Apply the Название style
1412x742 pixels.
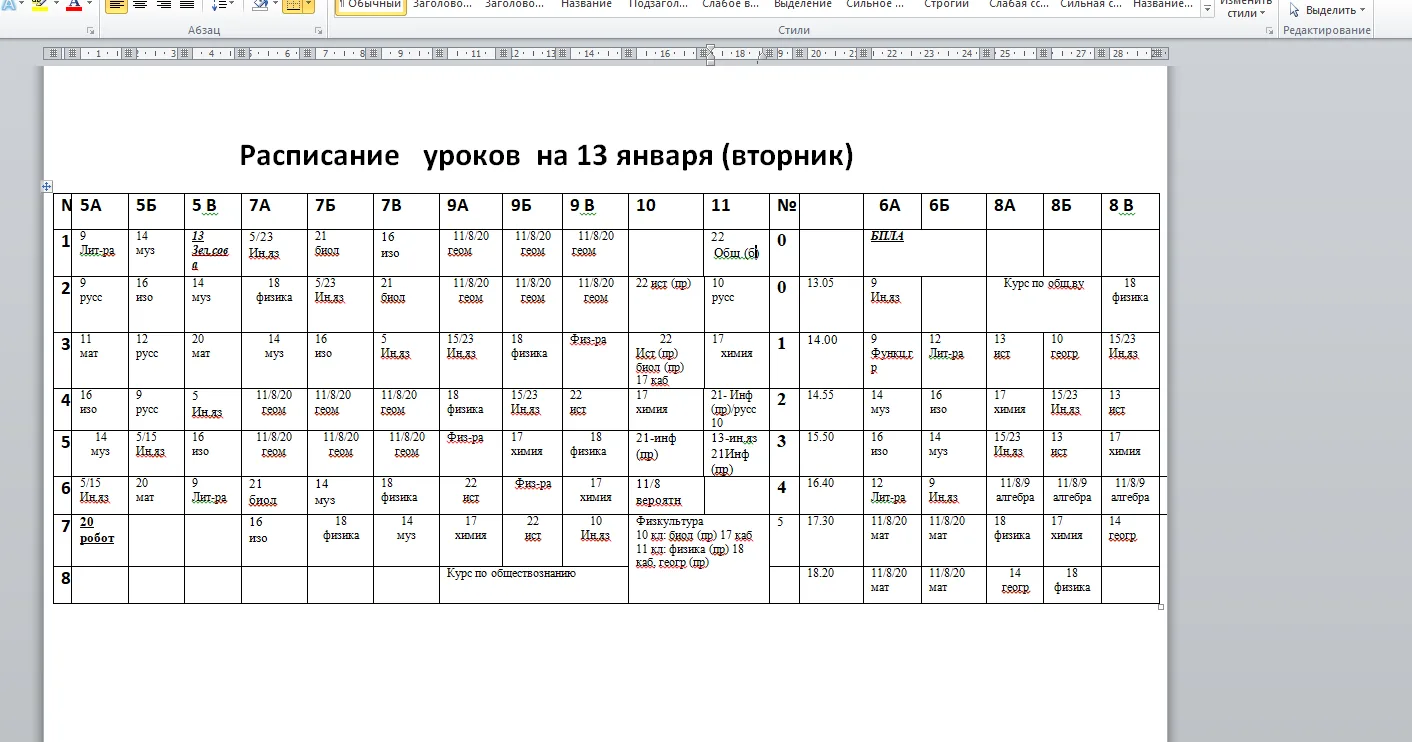(586, 5)
